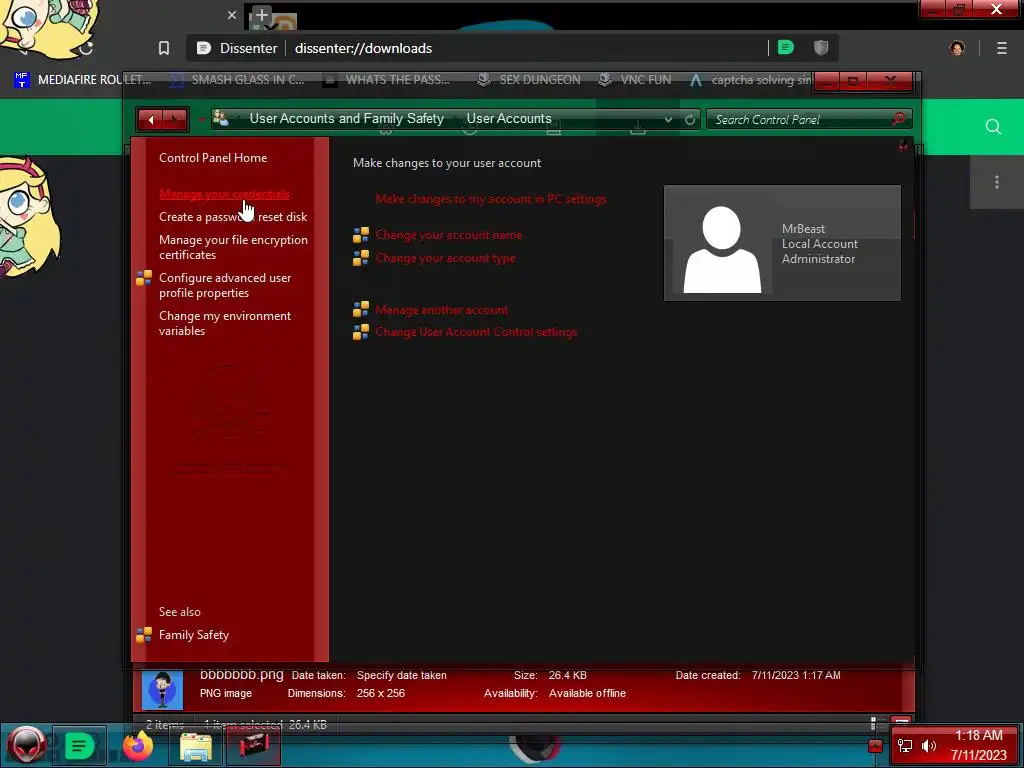Open the WHATS THE PASS... bookmark
The width and height of the screenshot is (1024, 768).
pyautogui.click(x=387, y=80)
